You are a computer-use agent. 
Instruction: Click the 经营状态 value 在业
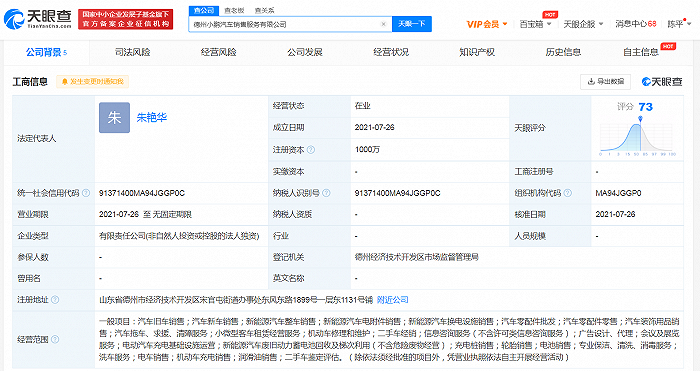click(362, 106)
